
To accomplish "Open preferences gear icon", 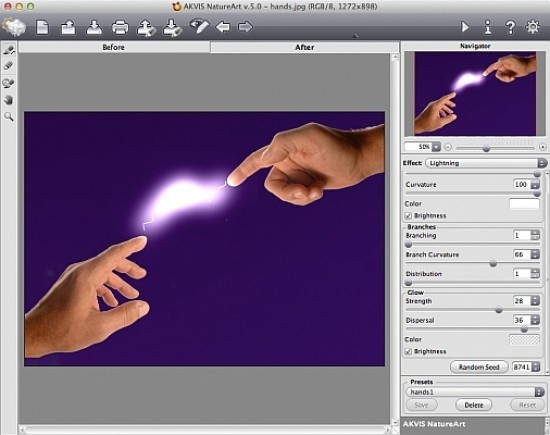I will pos(533,27).
